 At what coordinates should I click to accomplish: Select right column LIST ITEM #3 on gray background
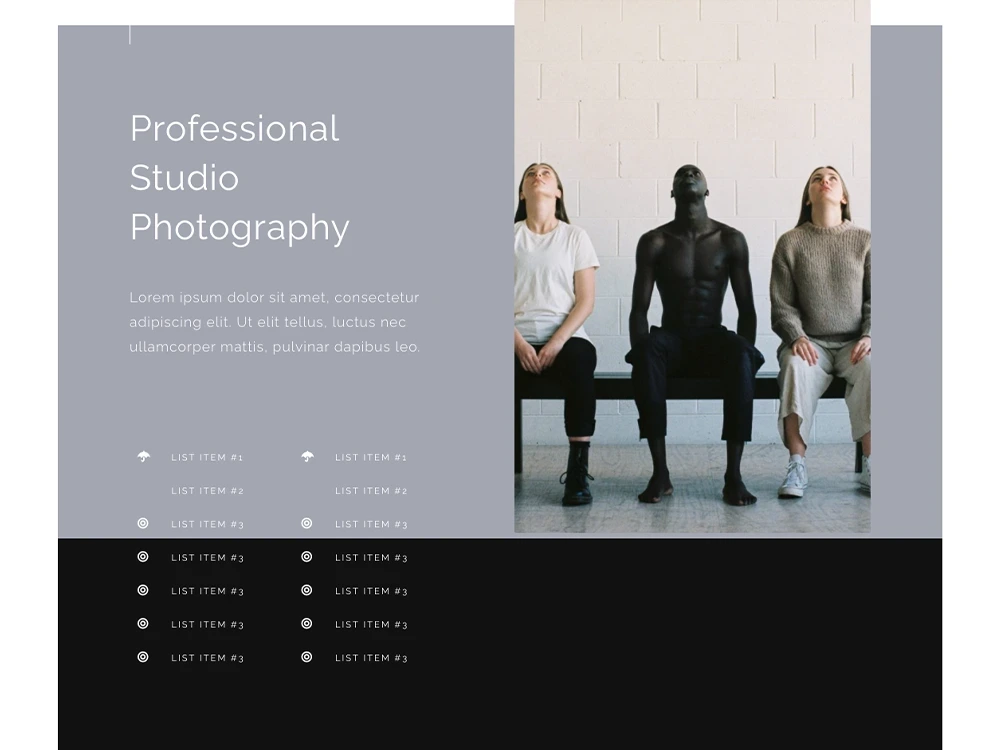[371, 524]
